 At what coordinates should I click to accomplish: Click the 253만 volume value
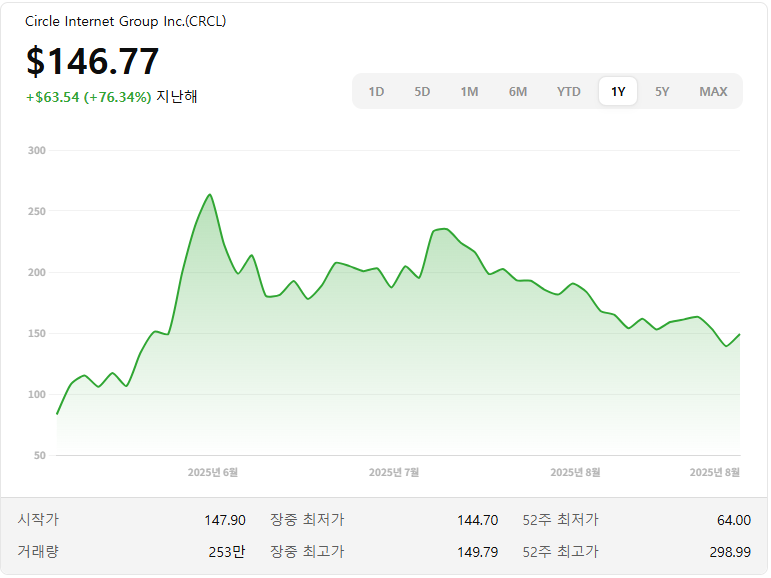tap(227, 552)
